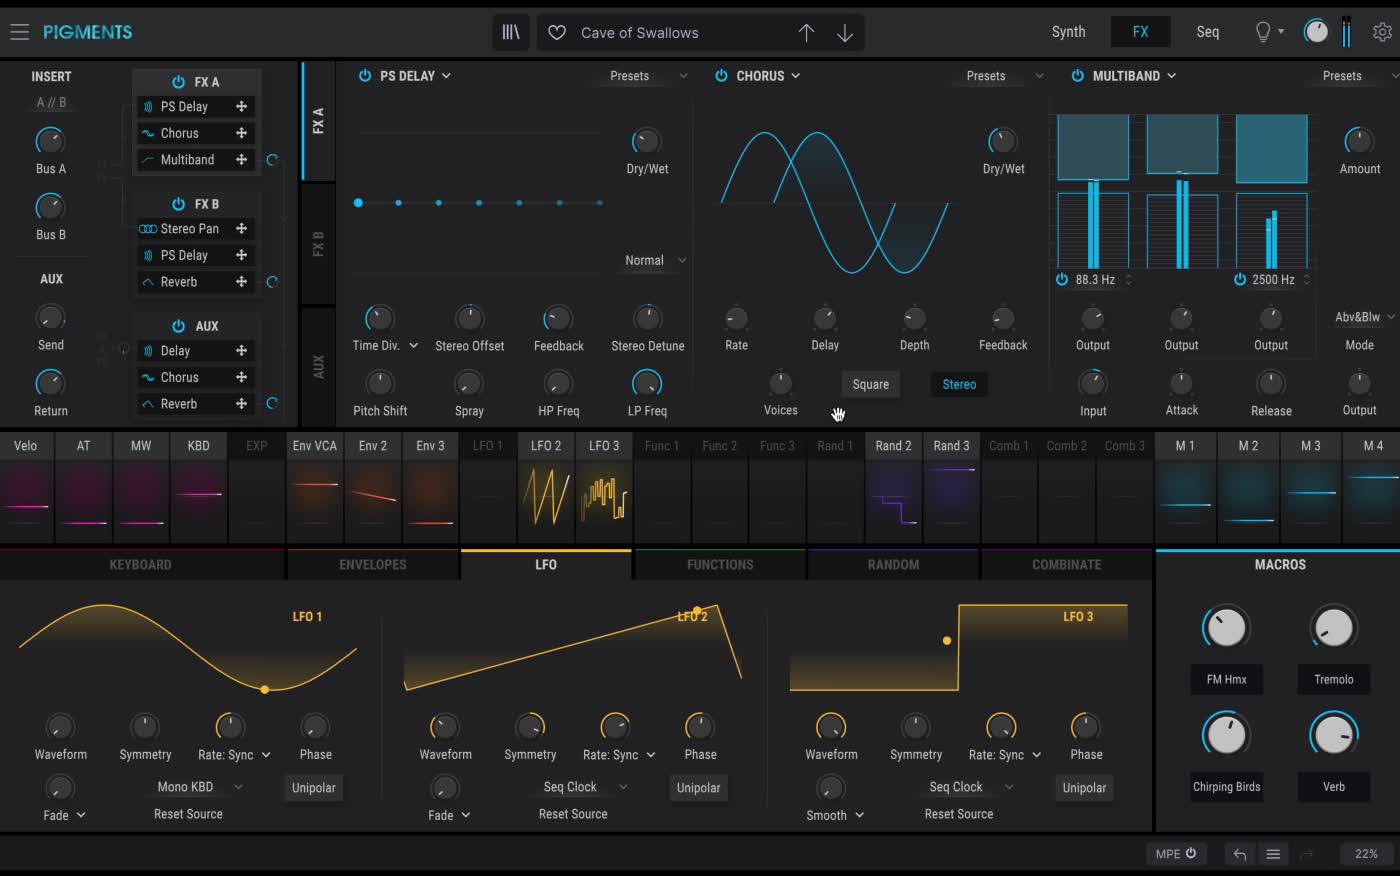
Task: Open the Normal delay mode dropdown
Action: [655, 260]
